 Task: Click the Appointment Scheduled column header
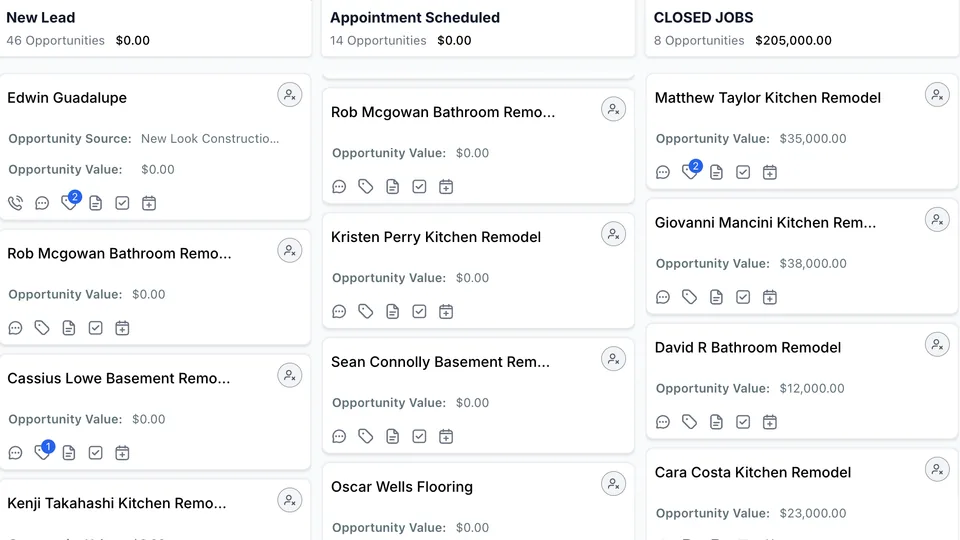coord(414,17)
